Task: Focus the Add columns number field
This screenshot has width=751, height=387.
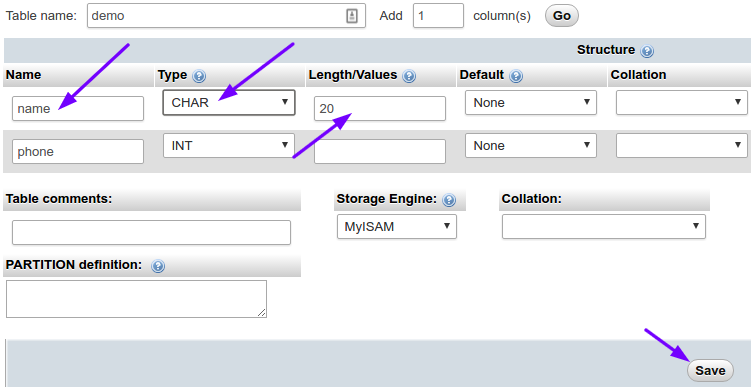Action: click(438, 16)
